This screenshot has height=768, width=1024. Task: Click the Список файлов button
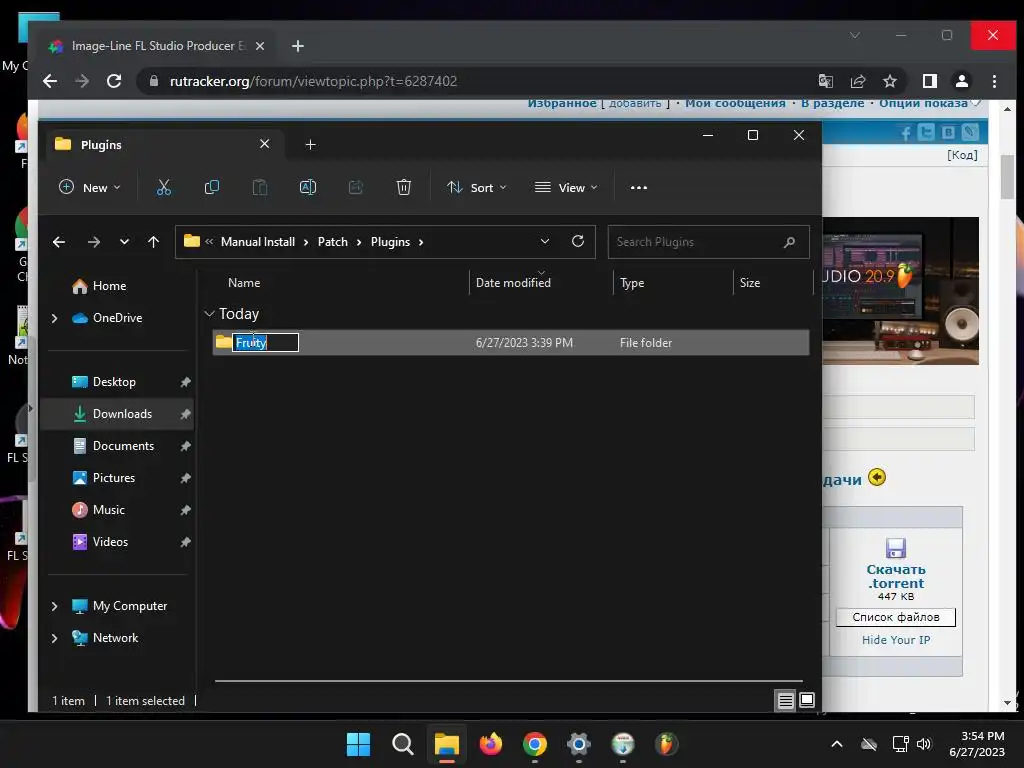896,617
